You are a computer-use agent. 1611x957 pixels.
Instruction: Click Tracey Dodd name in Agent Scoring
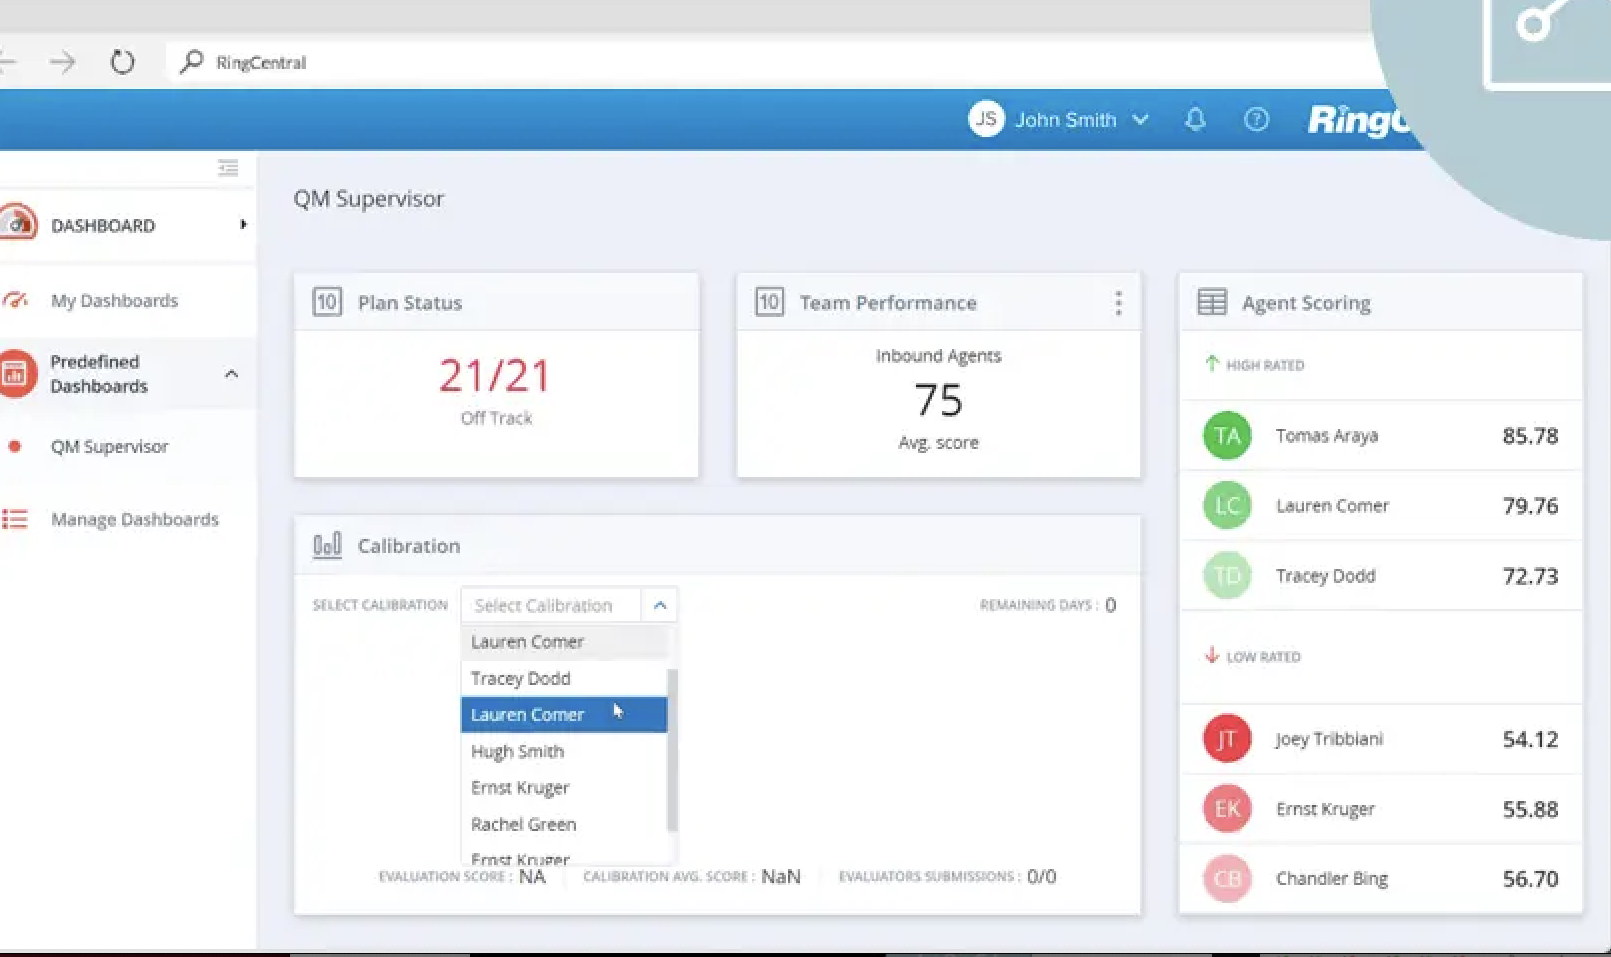1325,576
